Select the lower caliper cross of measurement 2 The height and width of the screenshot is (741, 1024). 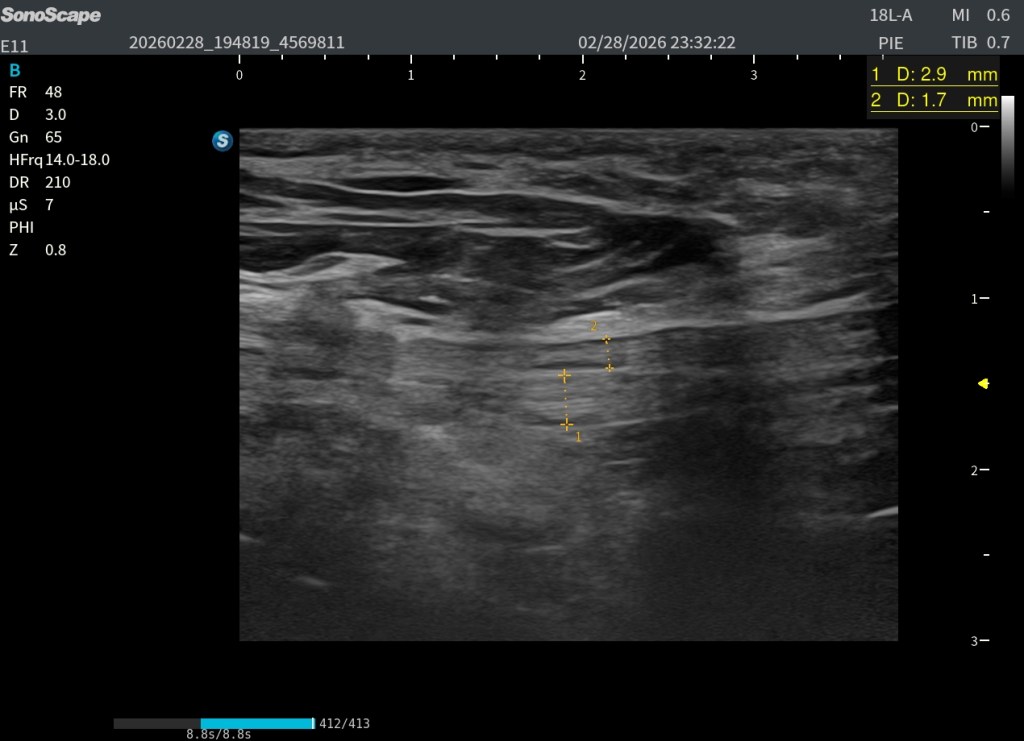(x=609, y=367)
